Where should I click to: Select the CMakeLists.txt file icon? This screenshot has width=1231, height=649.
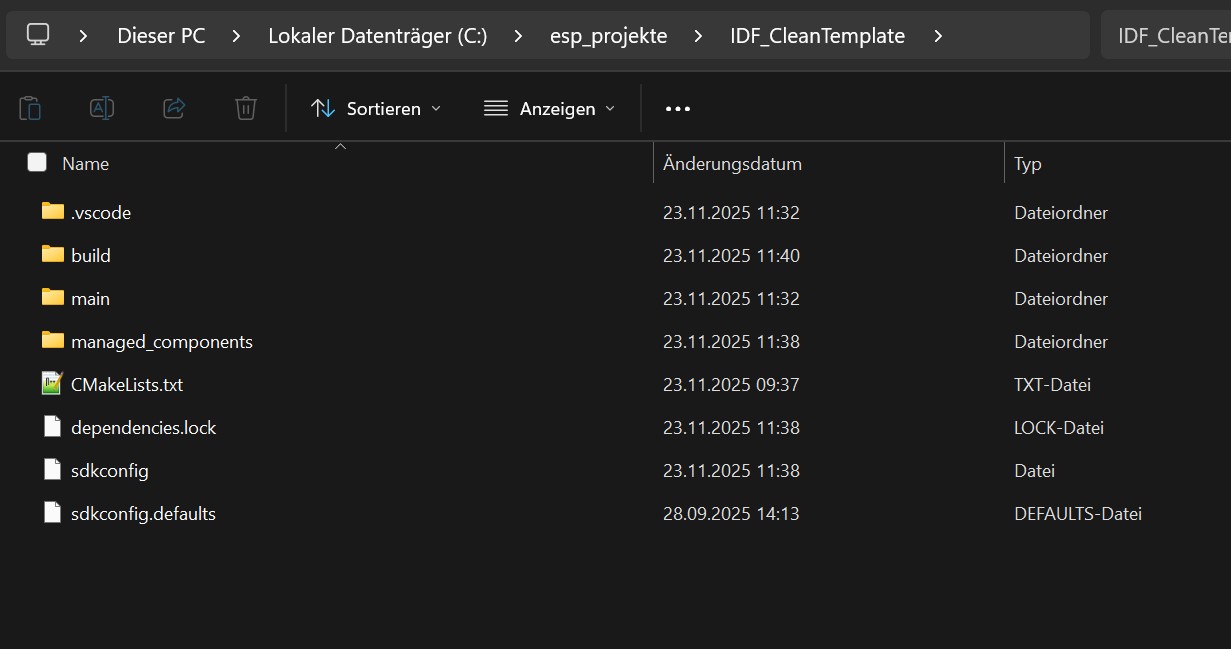53,384
